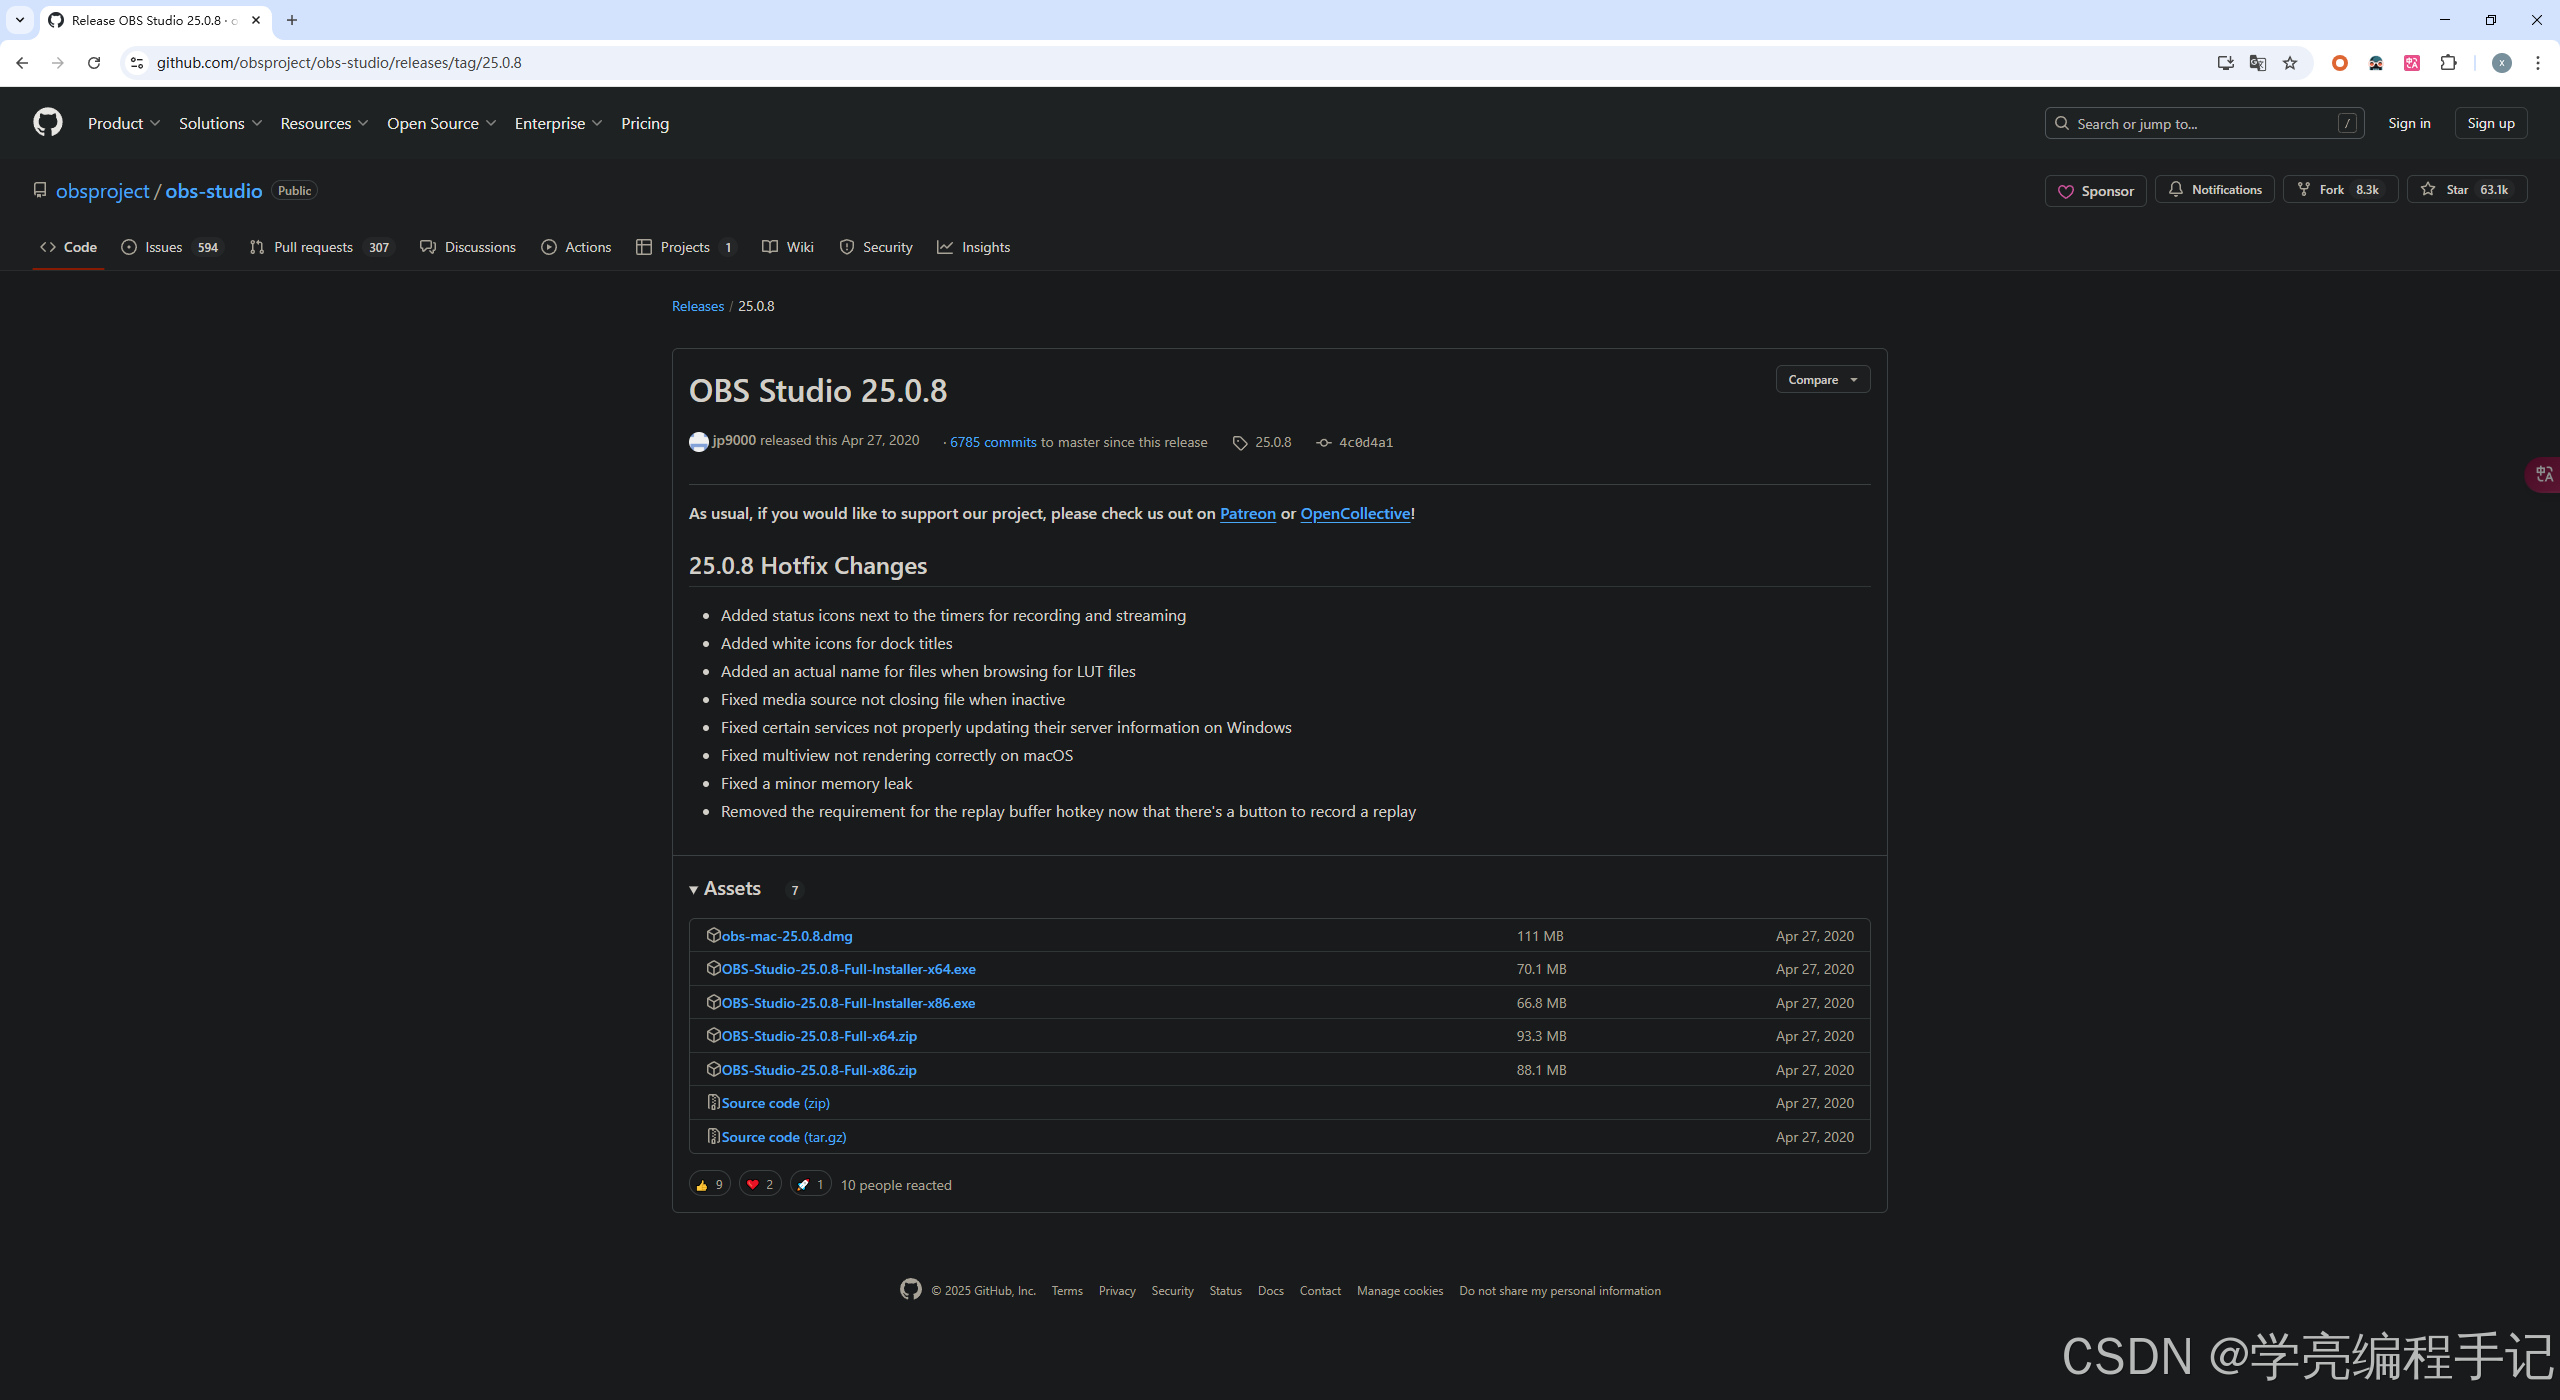This screenshot has width=2560, height=1400.
Task: Download OBS-Studio-25.0.8-Full-Installer-x64.exe
Action: pyautogui.click(x=848, y=969)
